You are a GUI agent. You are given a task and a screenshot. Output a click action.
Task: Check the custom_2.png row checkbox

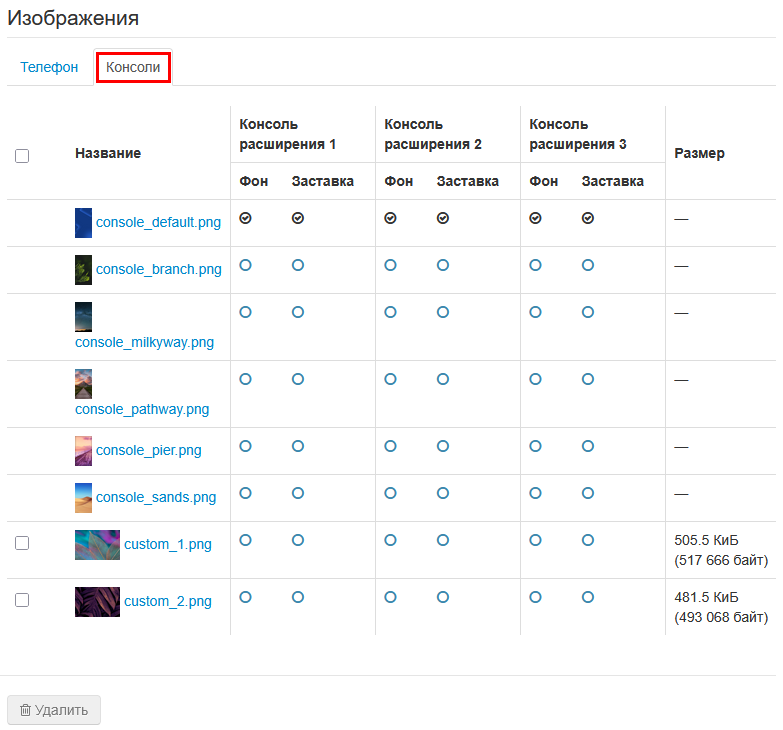click(22, 600)
